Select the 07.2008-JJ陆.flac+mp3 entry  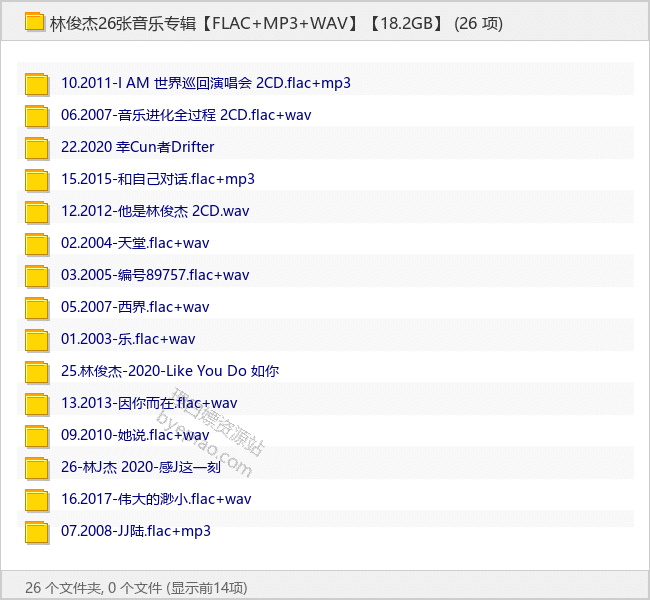(136, 531)
